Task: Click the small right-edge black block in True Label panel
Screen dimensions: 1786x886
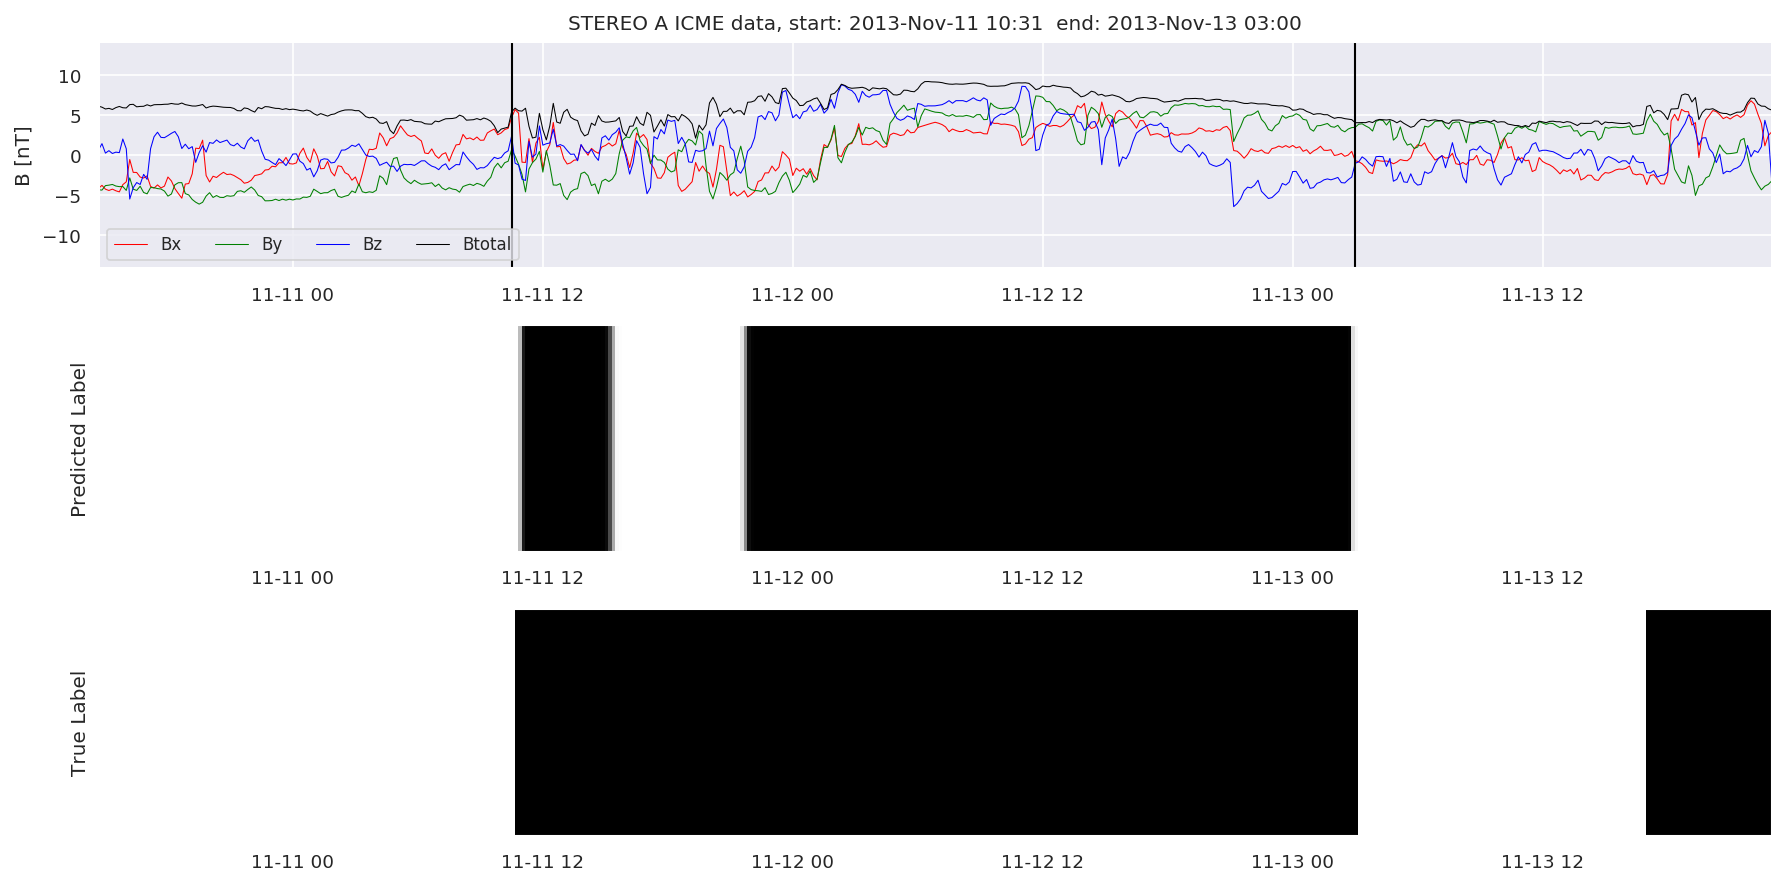Action: (1708, 722)
